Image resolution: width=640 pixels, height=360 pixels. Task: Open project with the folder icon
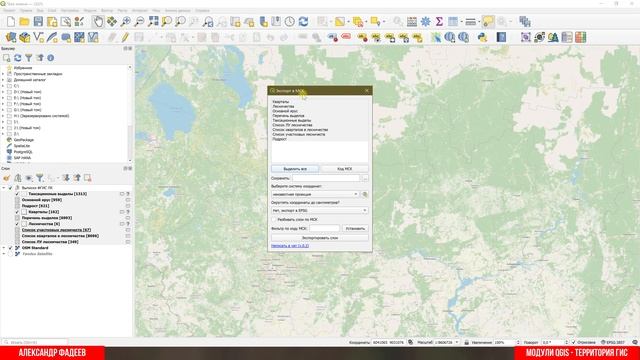point(24,22)
